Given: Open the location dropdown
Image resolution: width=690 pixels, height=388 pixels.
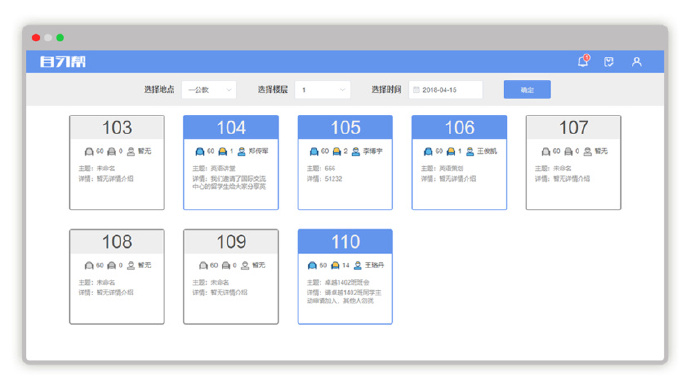Looking at the screenshot, I should pos(209,90).
